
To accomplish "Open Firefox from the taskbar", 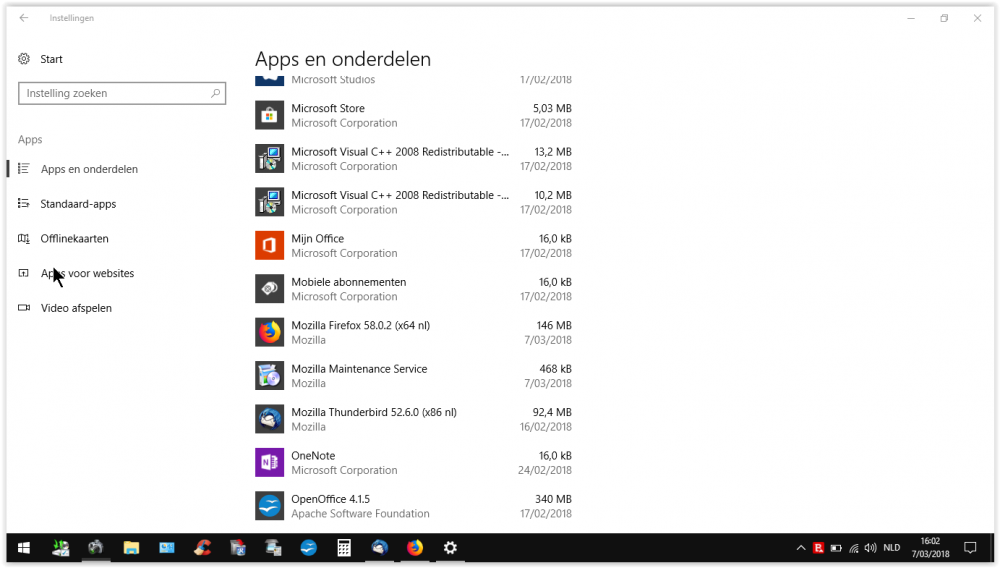I will click(x=414, y=548).
